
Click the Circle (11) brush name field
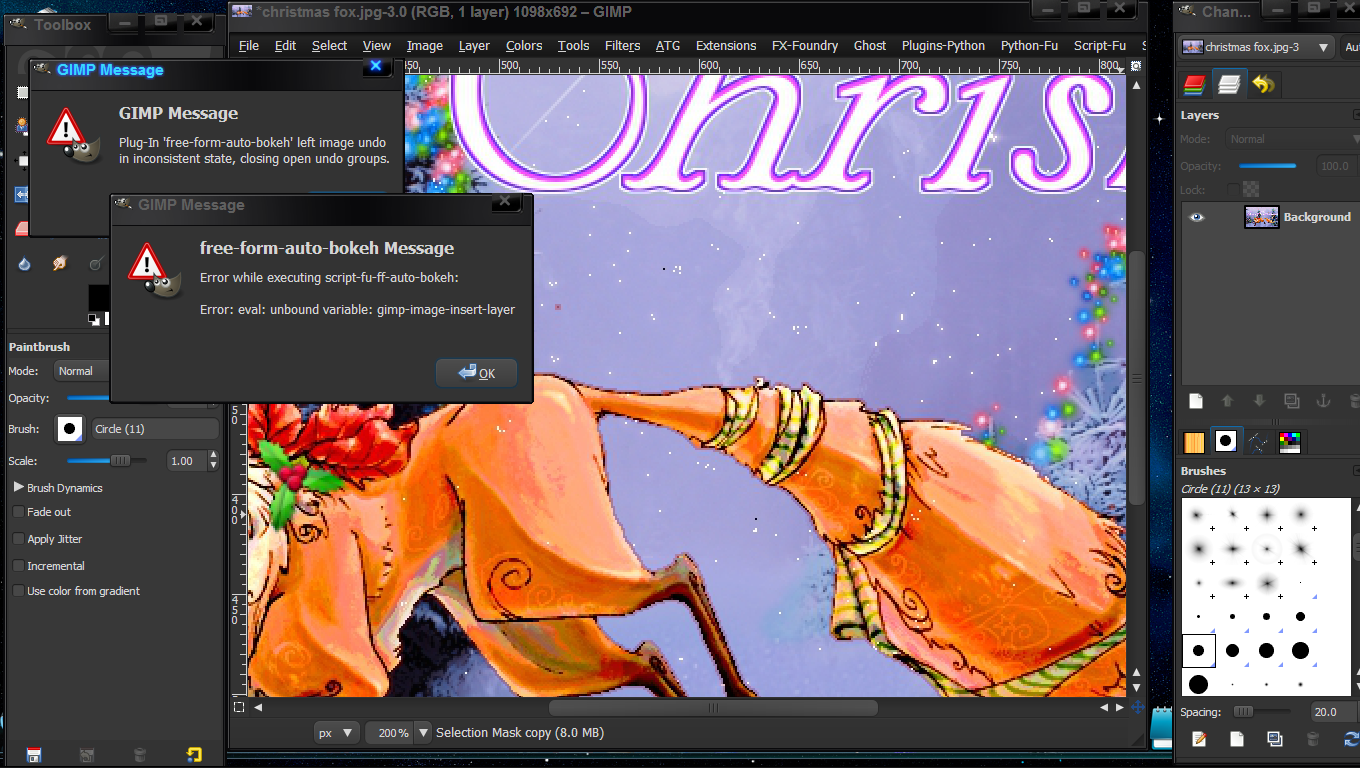point(155,429)
